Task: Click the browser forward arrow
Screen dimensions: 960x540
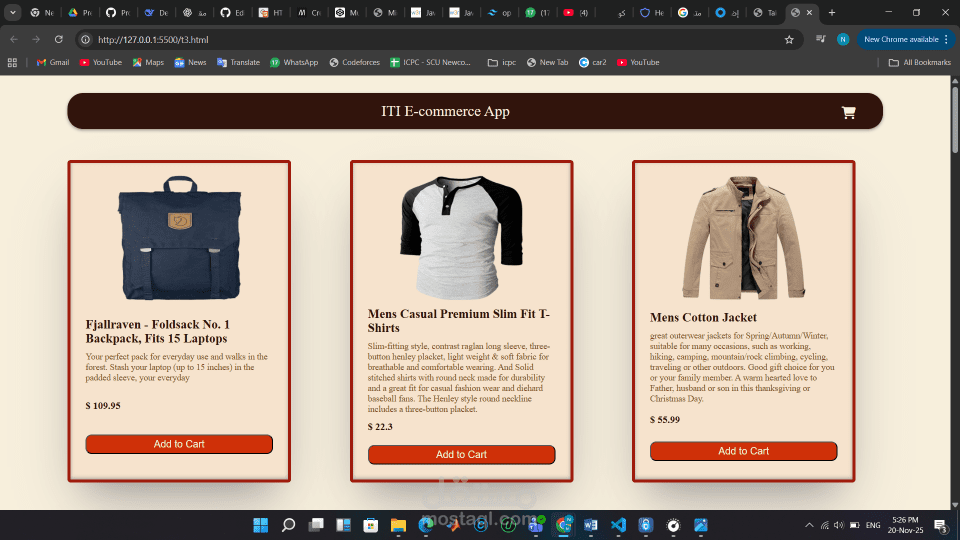Action: coord(36,39)
